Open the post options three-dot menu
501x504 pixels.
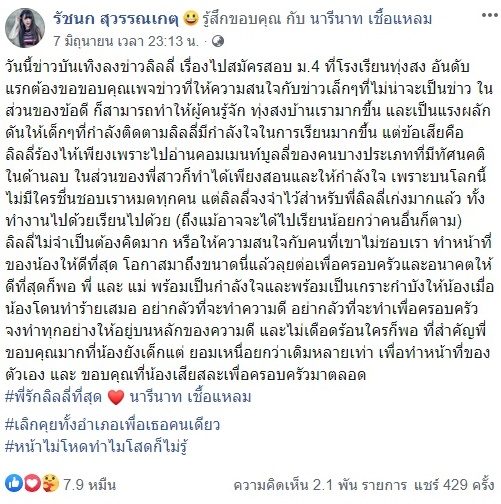pyautogui.click(x=490, y=15)
